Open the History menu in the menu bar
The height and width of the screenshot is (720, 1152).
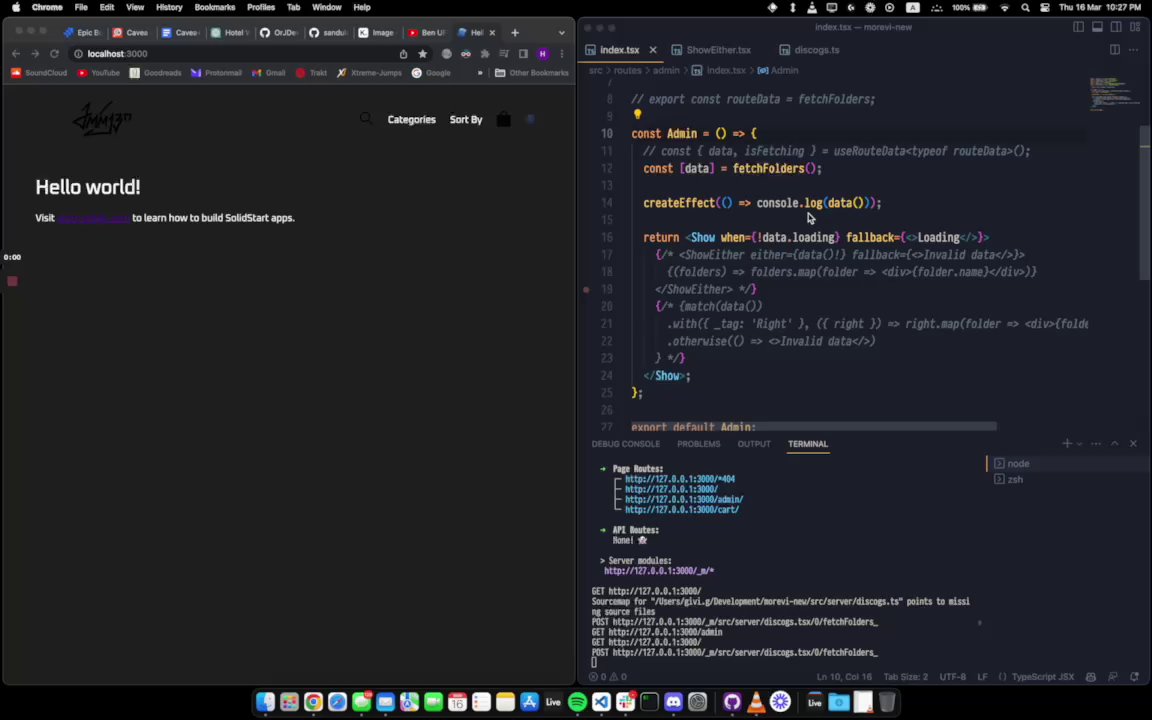[169, 7]
